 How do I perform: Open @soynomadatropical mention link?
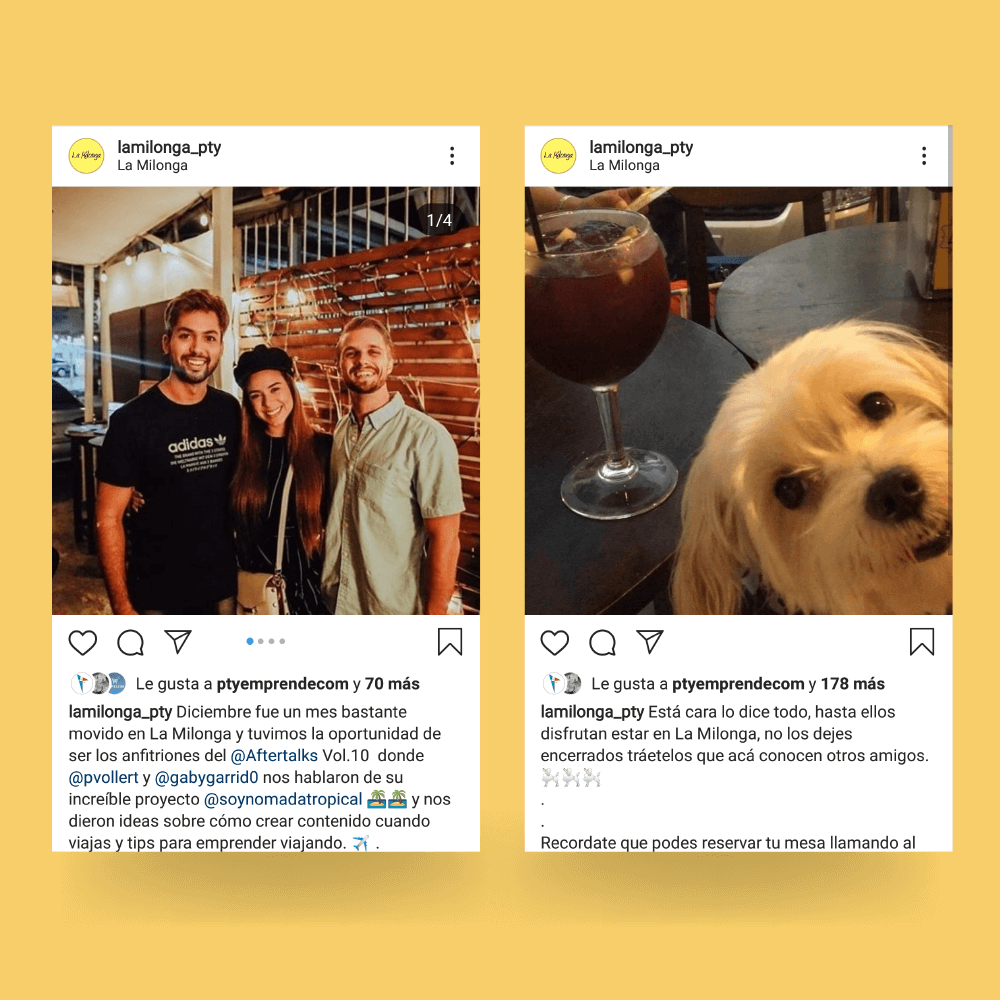tap(283, 799)
